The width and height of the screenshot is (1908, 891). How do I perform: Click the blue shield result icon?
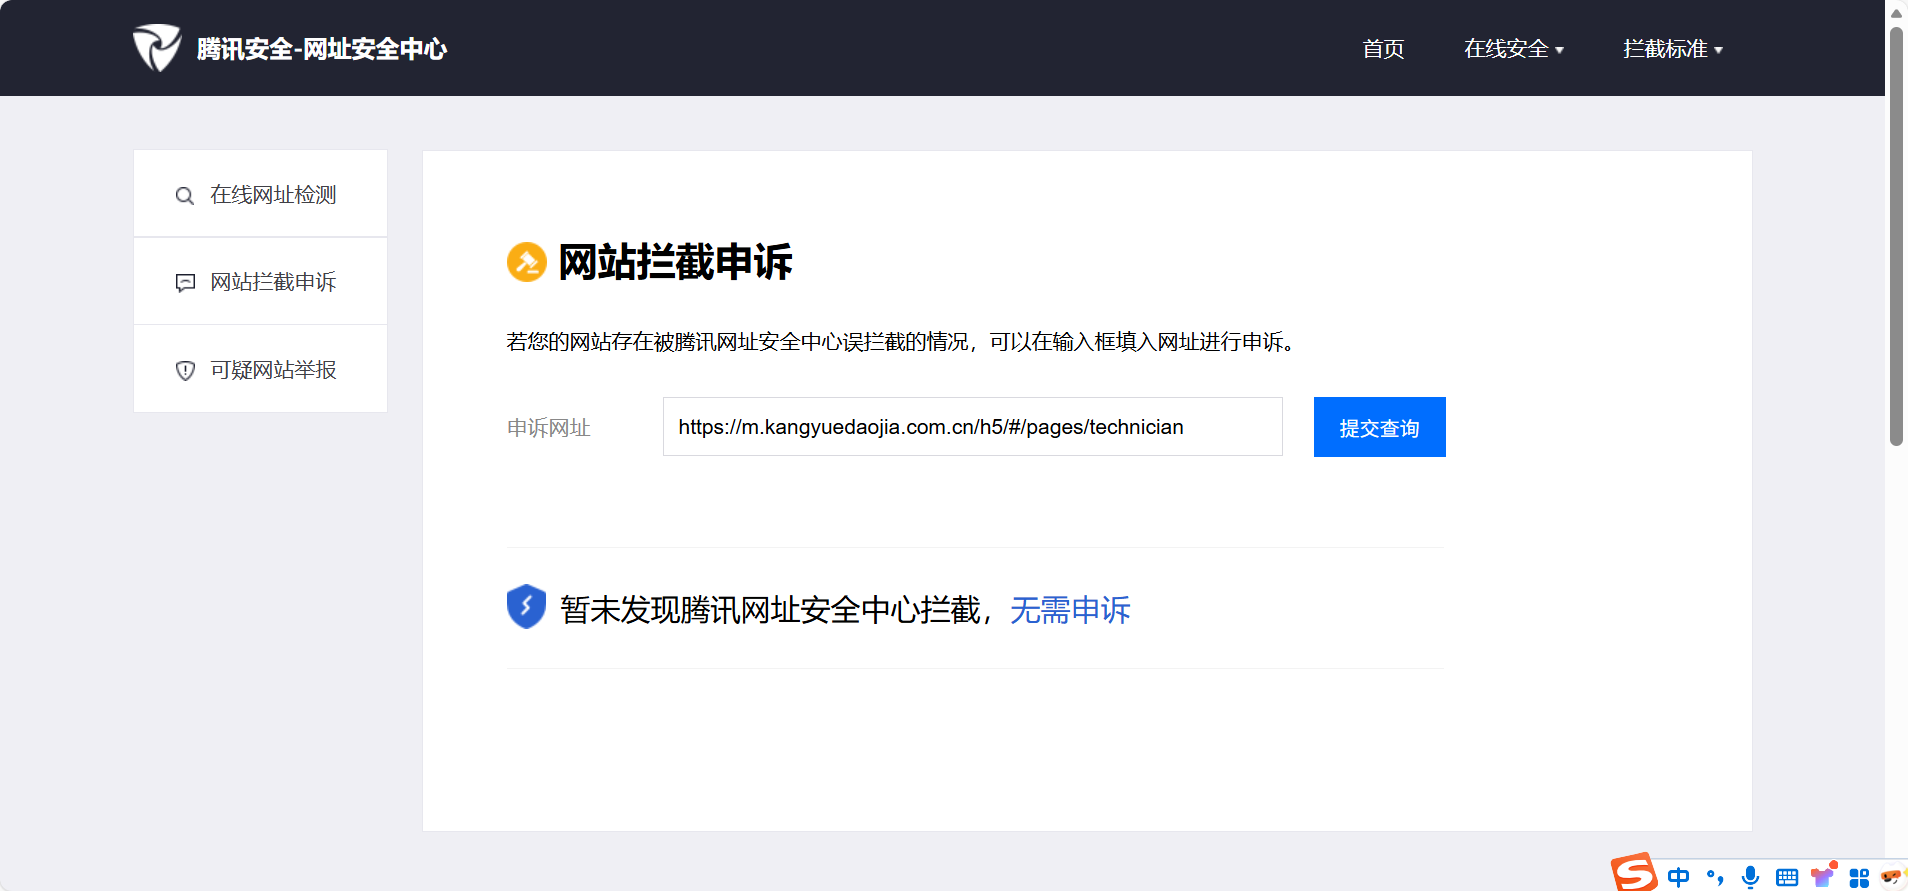point(526,607)
